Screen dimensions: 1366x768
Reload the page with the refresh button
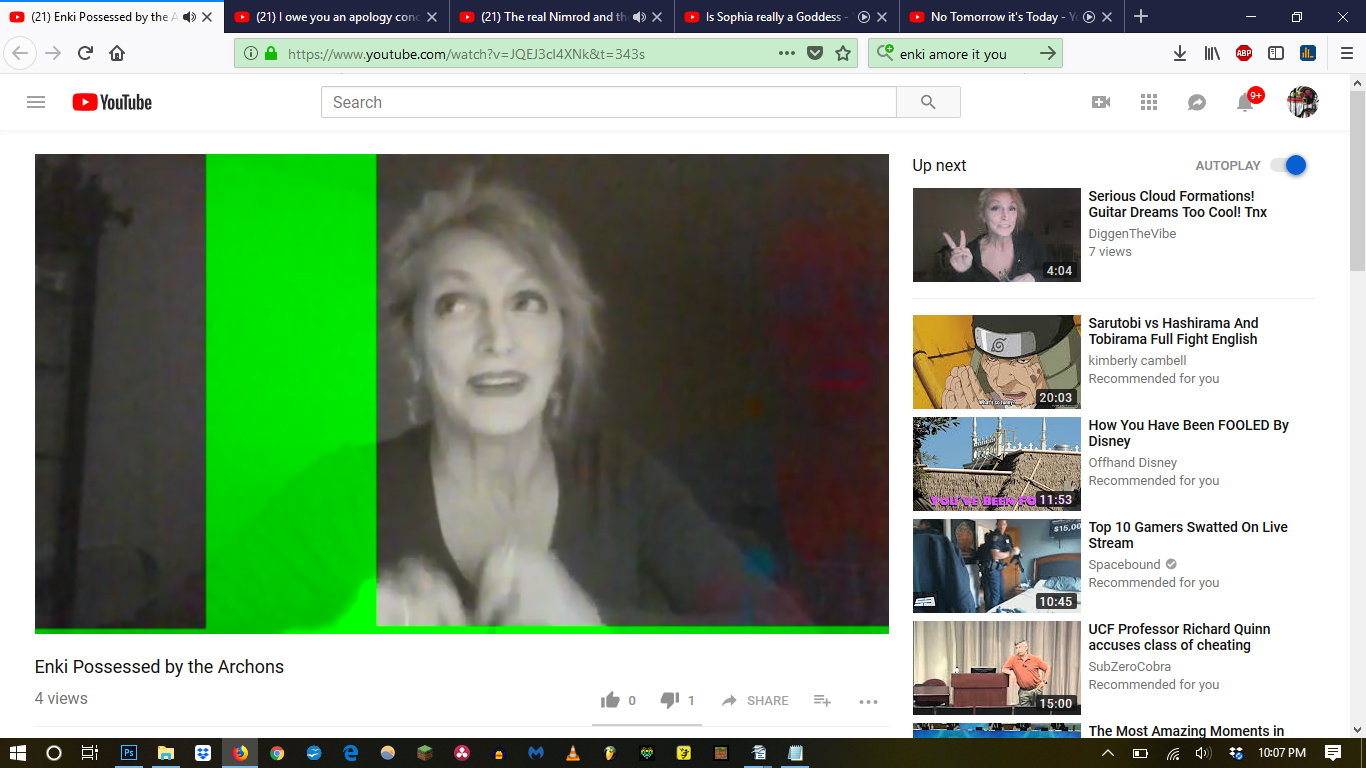click(x=85, y=53)
